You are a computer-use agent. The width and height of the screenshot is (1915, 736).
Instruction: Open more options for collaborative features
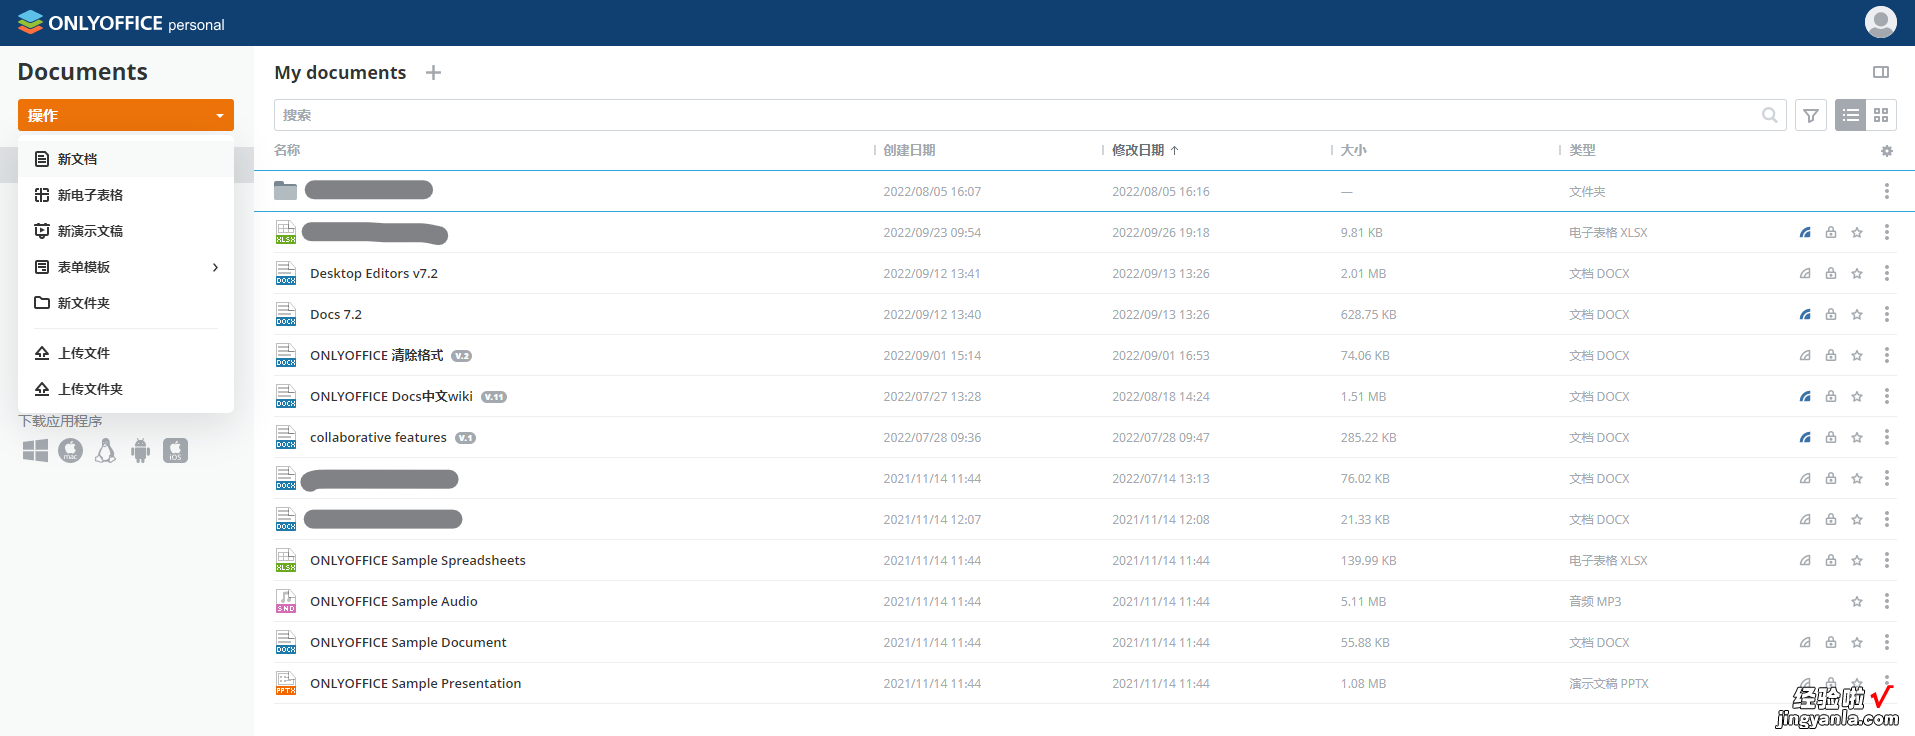tap(1886, 437)
